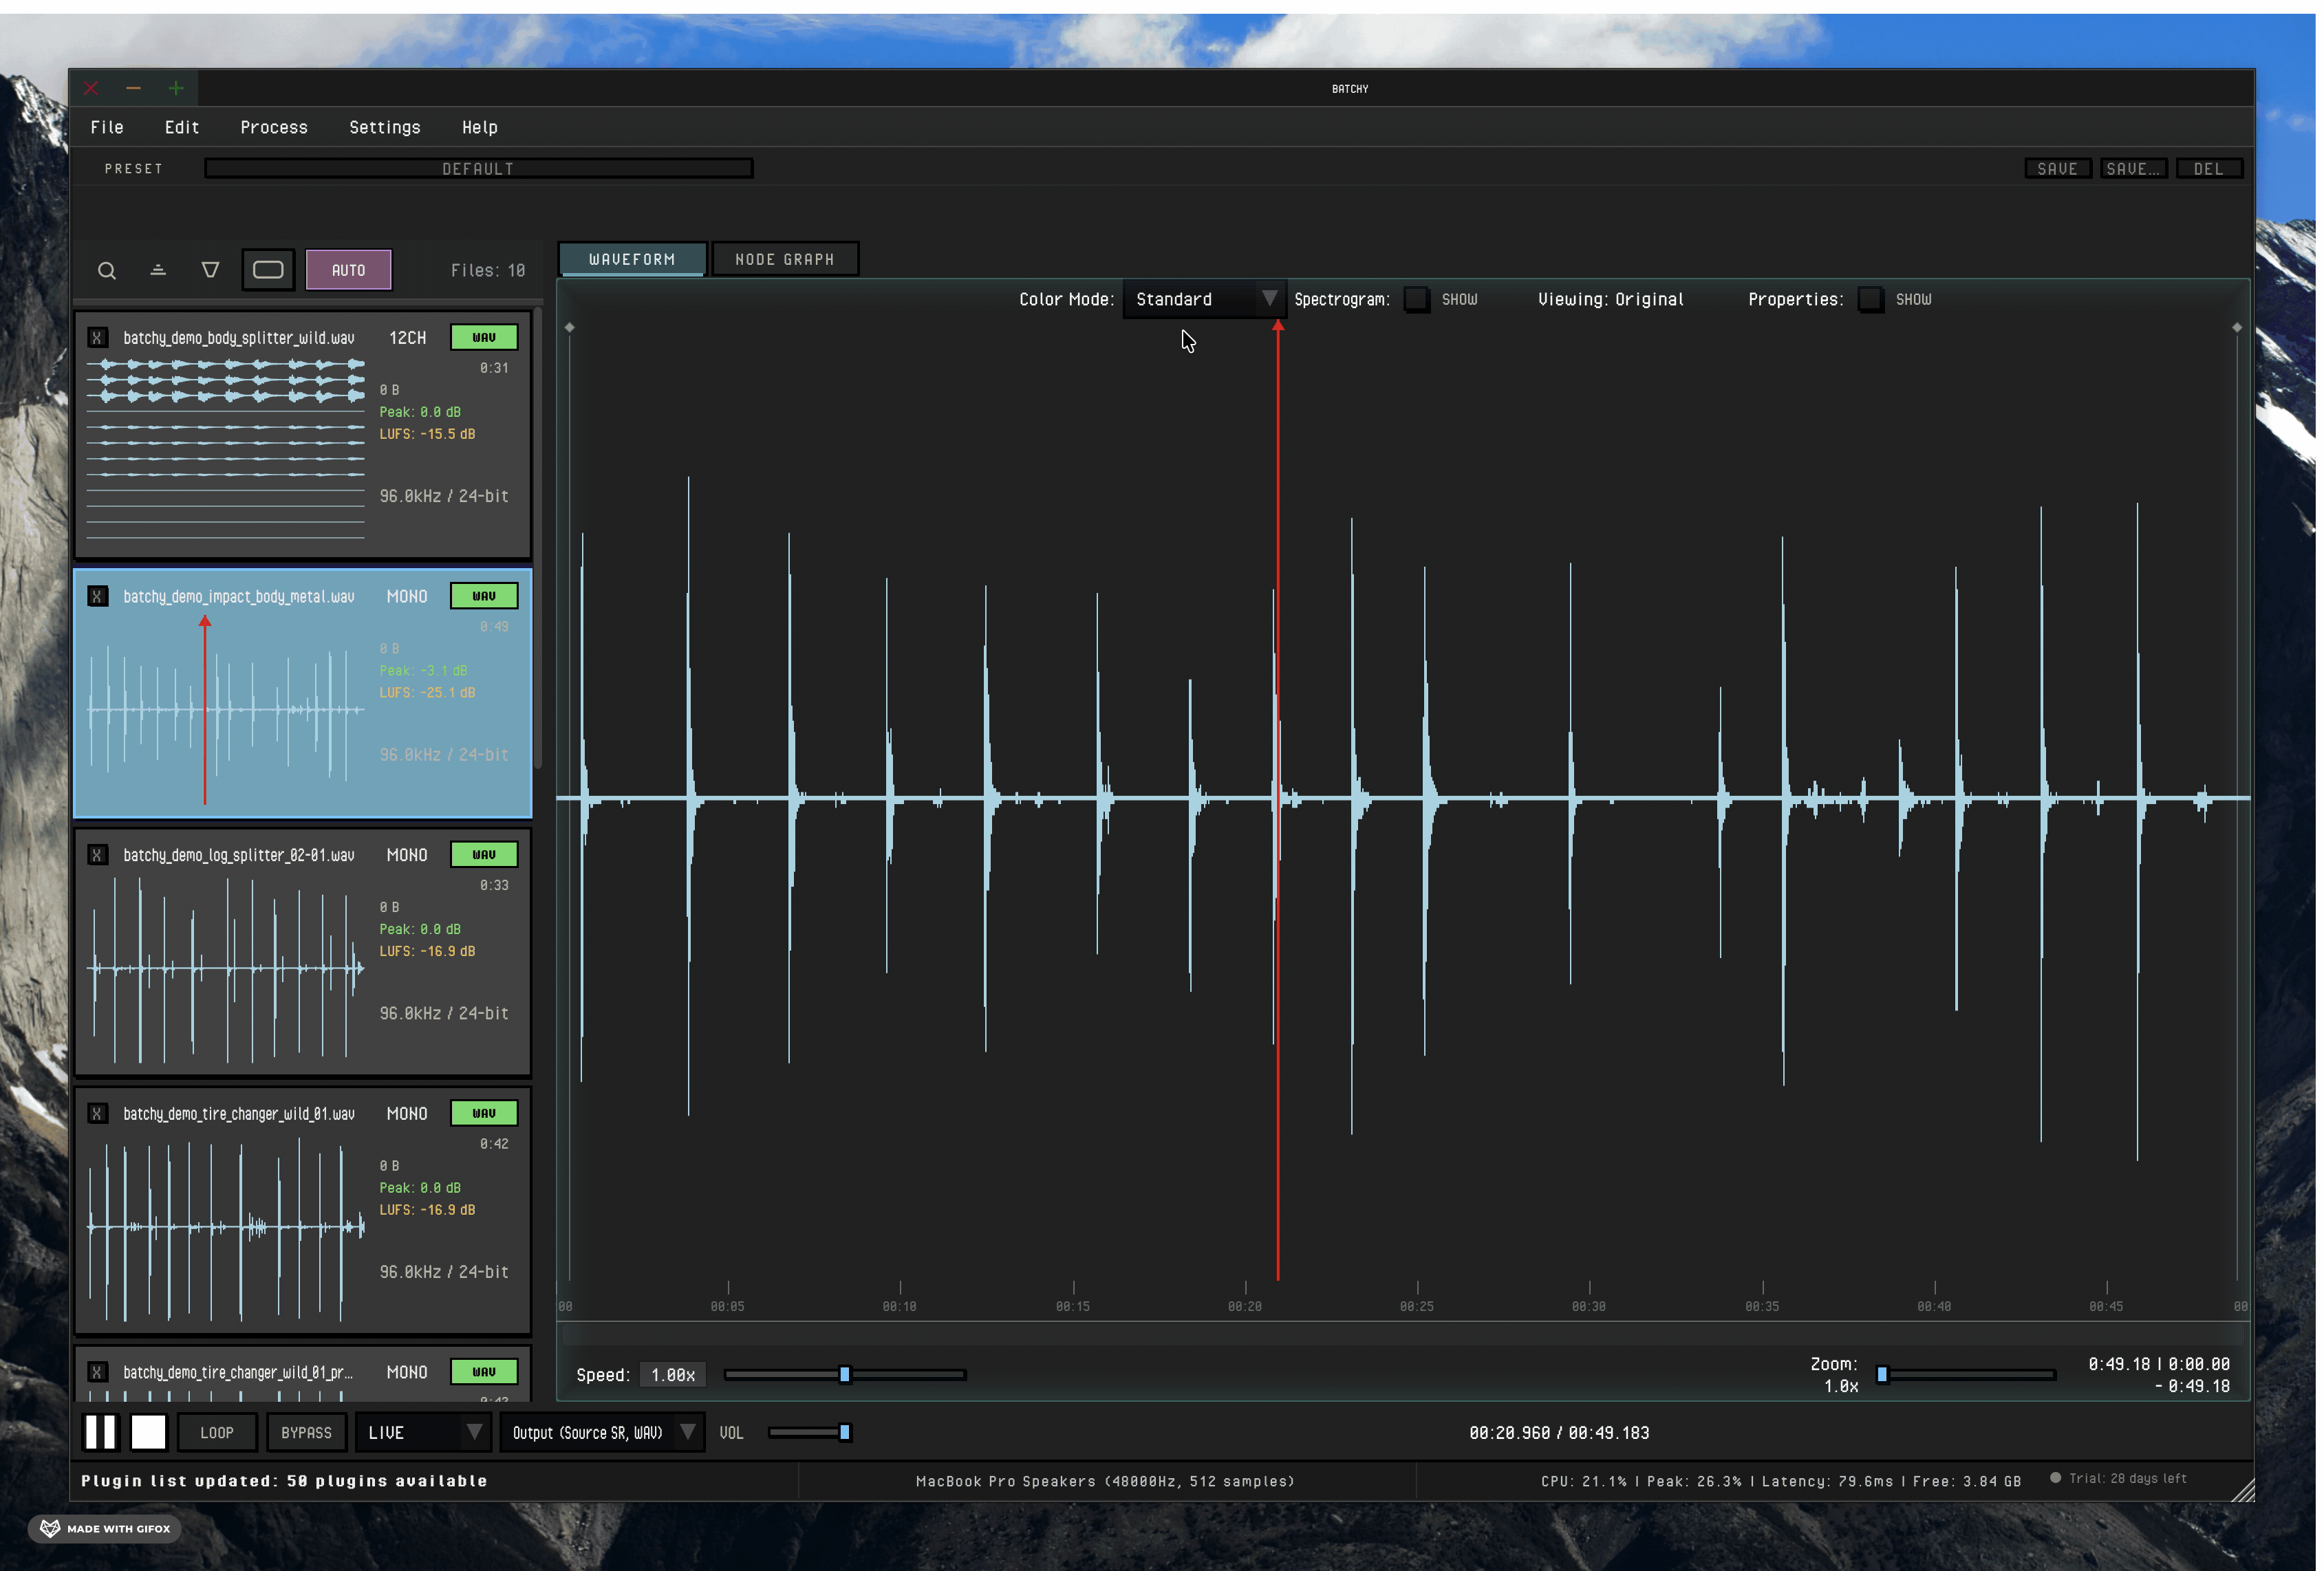Image resolution: width=2324 pixels, height=1571 pixels.
Task: Switch to the NODE GRAPH tab
Action: click(785, 258)
